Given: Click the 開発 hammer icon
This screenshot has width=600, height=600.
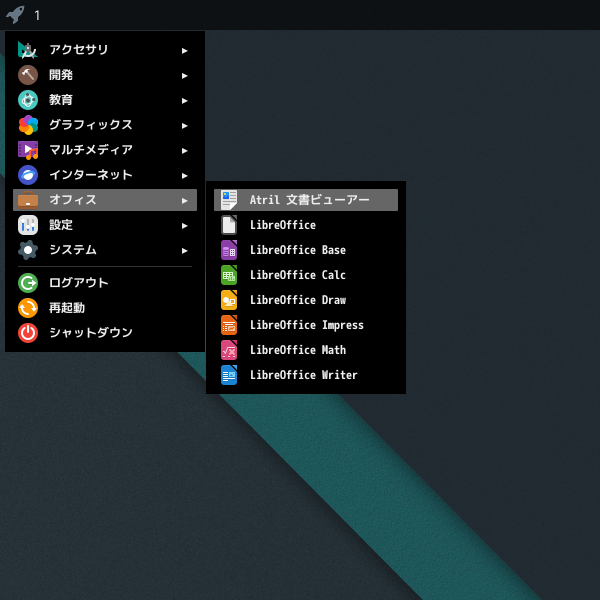Looking at the screenshot, I should 28,75.
